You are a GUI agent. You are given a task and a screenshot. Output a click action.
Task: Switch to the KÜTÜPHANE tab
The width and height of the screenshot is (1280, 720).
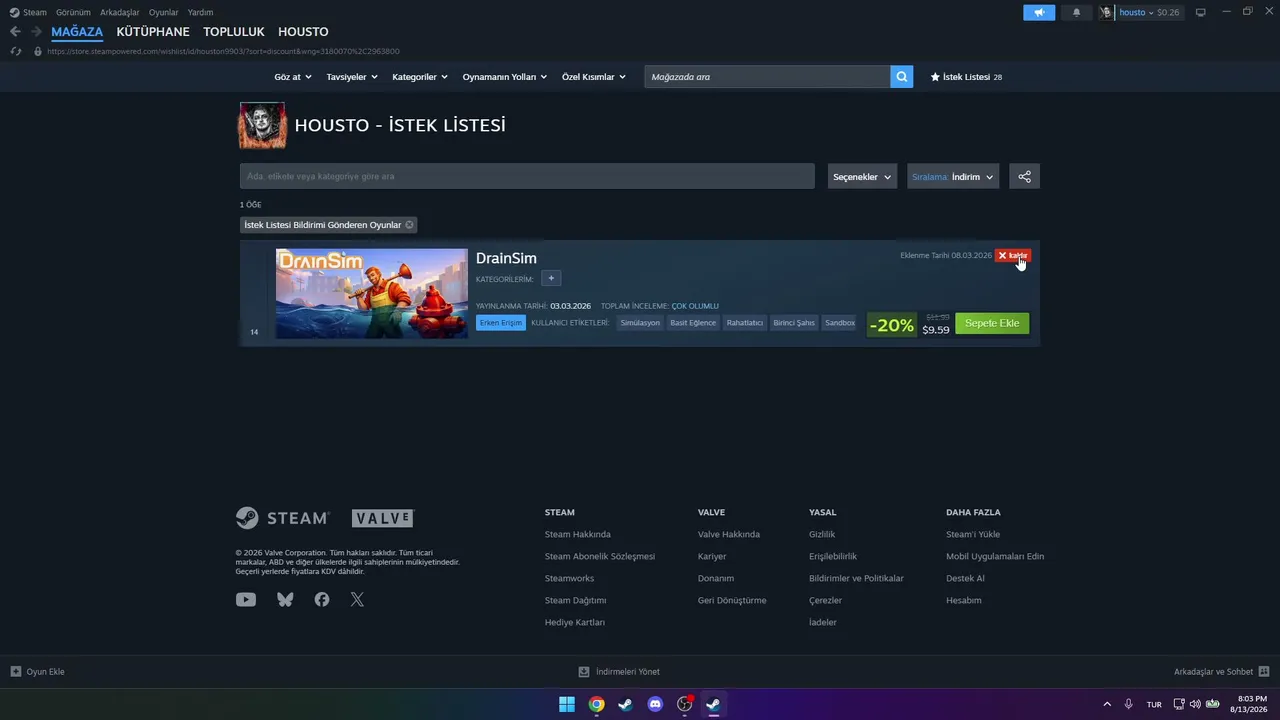pos(153,32)
